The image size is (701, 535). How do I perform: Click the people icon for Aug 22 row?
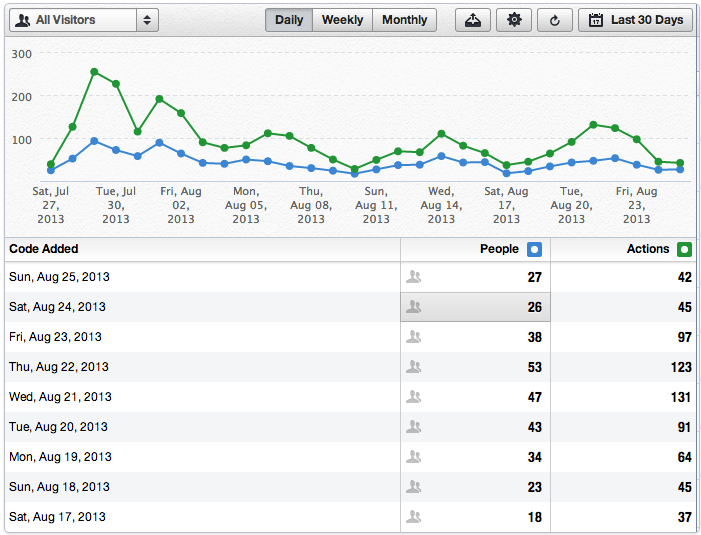pos(414,367)
